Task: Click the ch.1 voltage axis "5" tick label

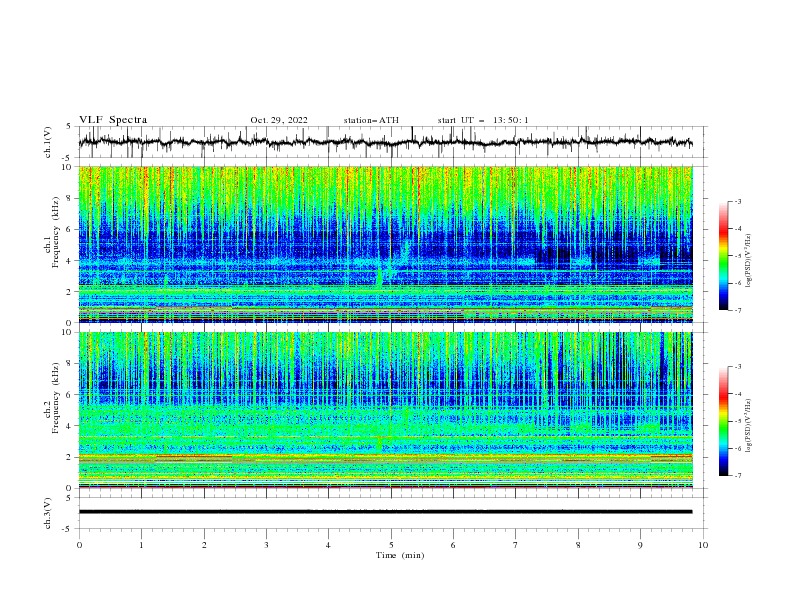Action: coord(71,126)
